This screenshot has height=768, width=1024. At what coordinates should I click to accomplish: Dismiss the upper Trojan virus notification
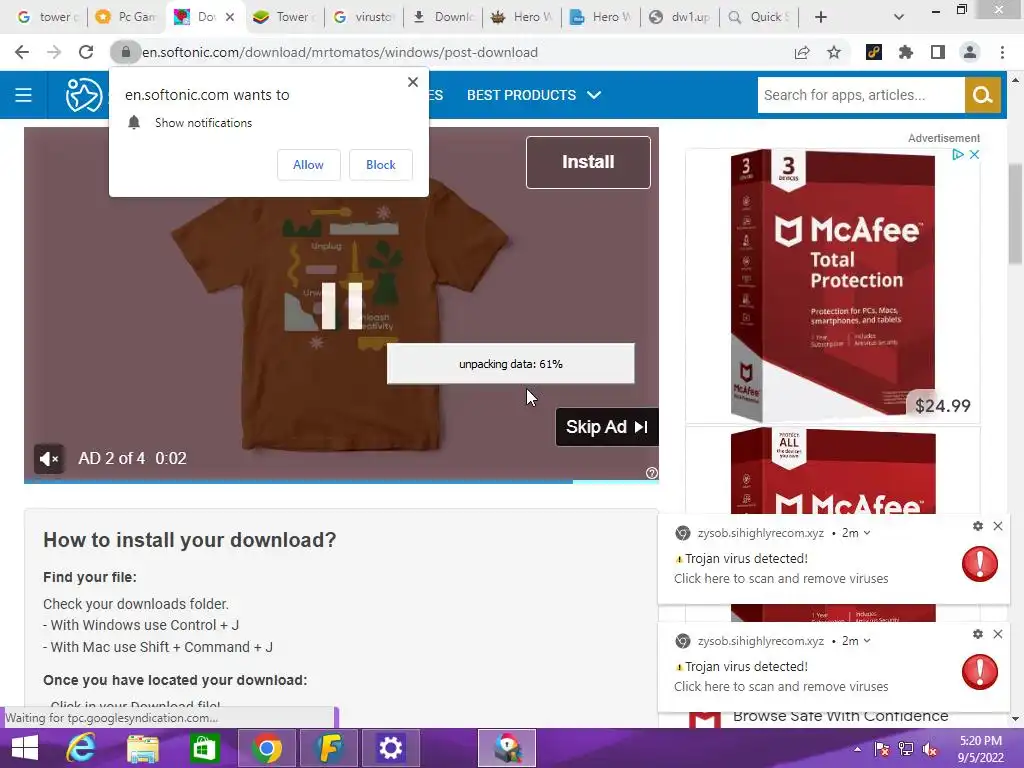point(998,526)
